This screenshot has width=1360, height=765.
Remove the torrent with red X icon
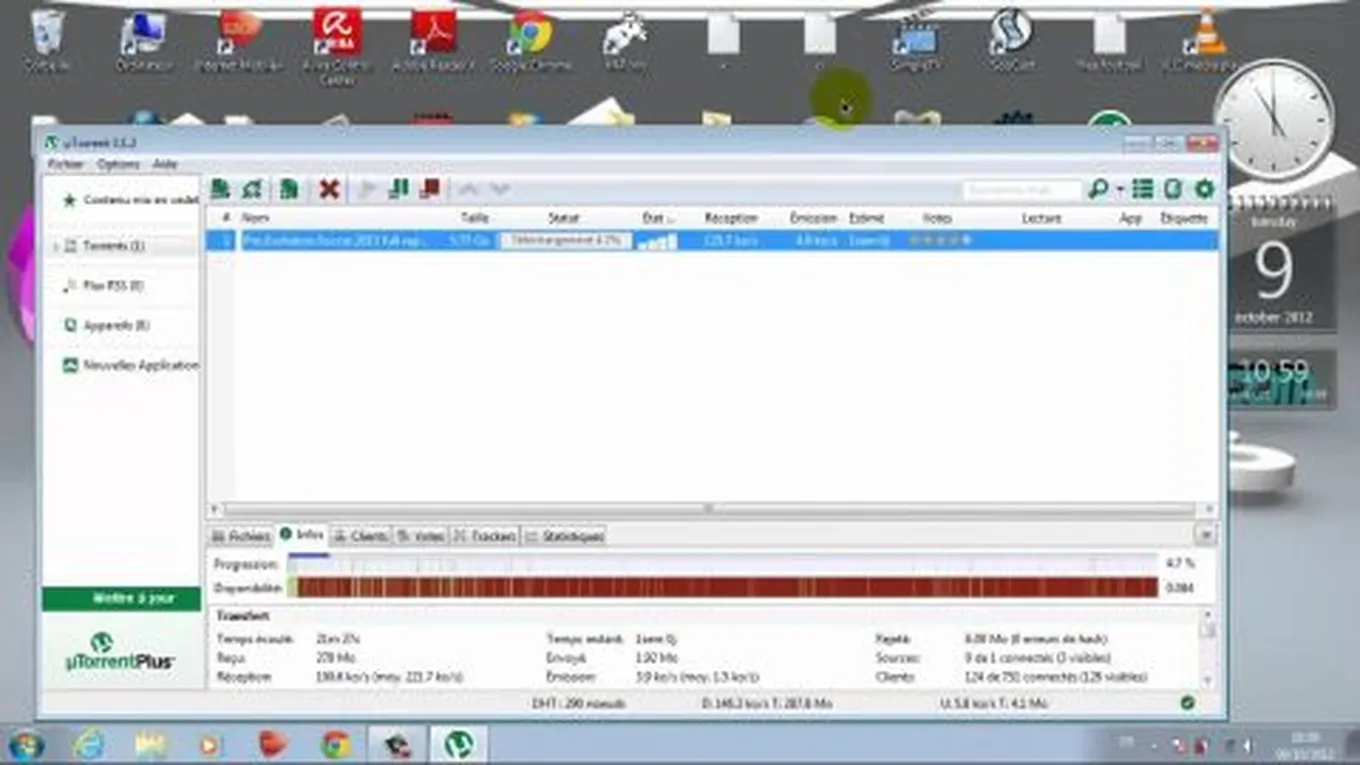coord(329,188)
